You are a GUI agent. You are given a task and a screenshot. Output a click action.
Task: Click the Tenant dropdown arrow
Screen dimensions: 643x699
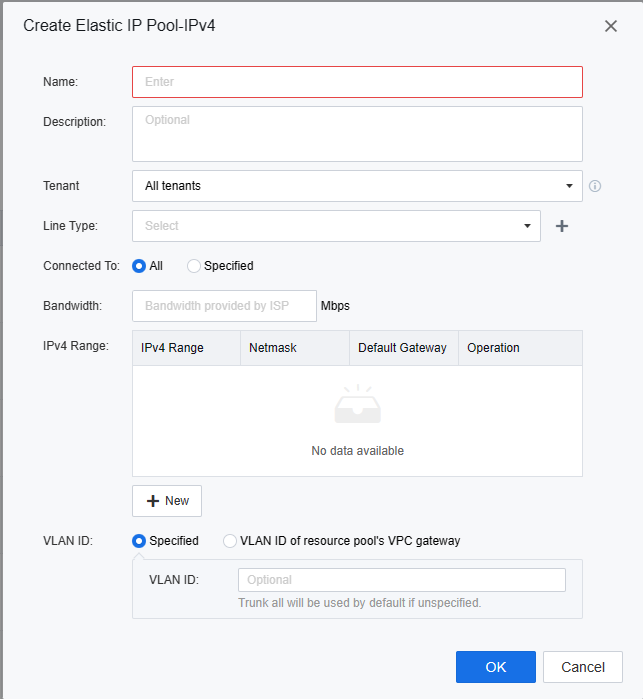coord(568,186)
